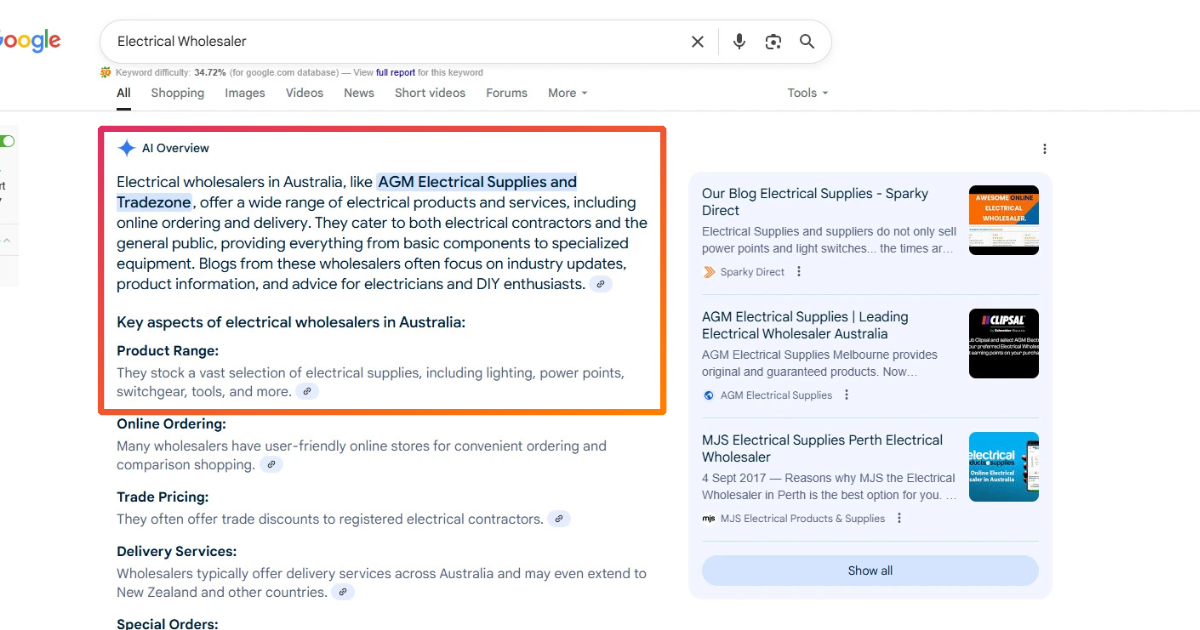Click the Sparky Direct favicon
This screenshot has width=1200, height=630.
point(709,272)
